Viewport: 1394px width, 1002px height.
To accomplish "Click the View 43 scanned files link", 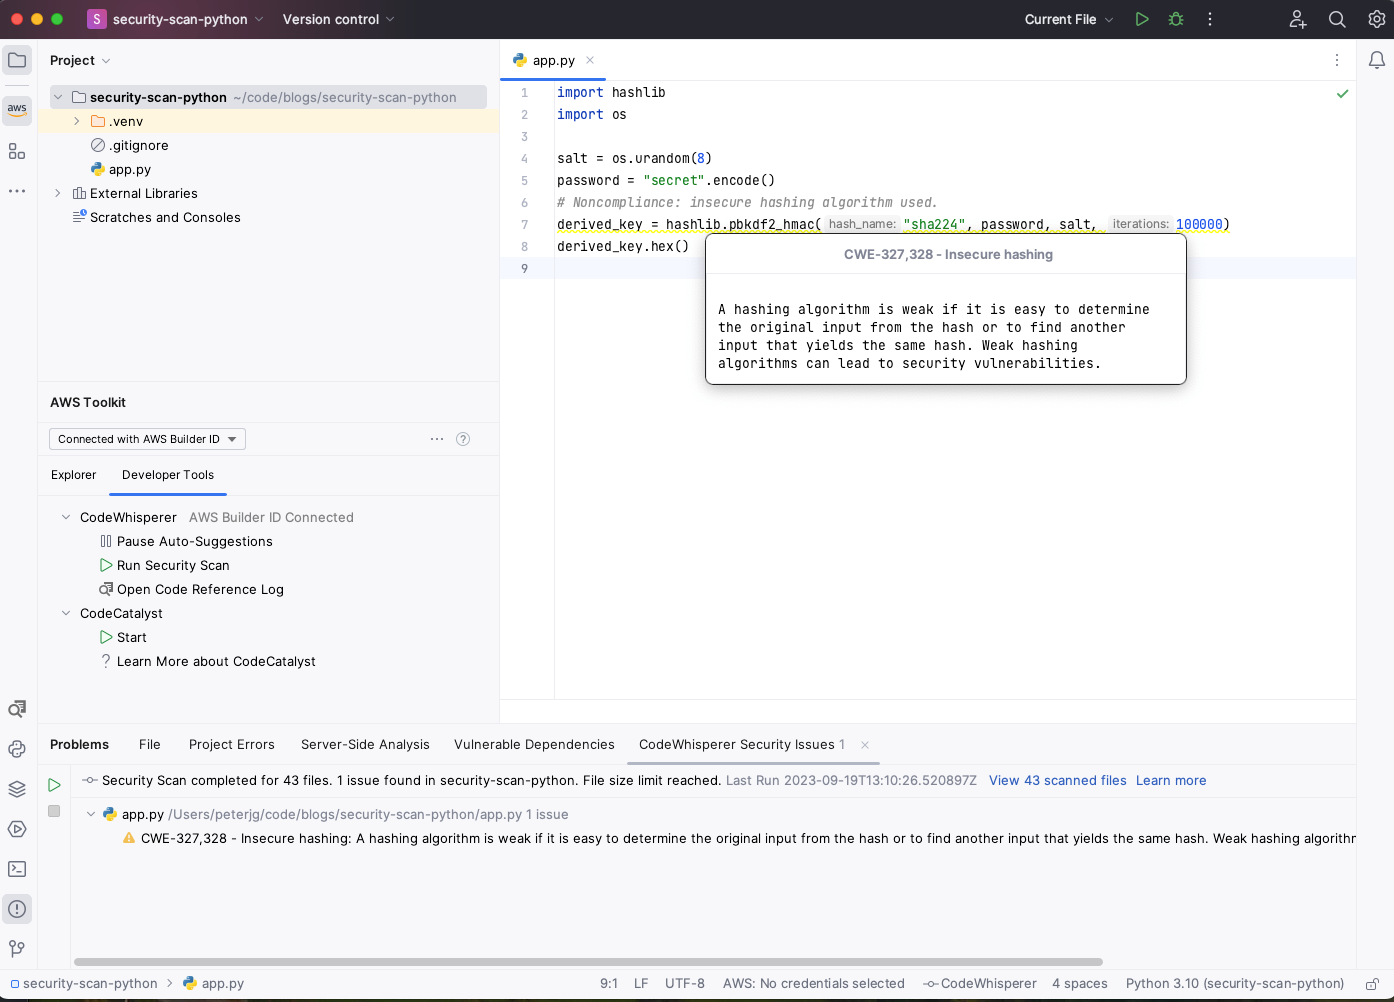I will click(x=1057, y=780).
